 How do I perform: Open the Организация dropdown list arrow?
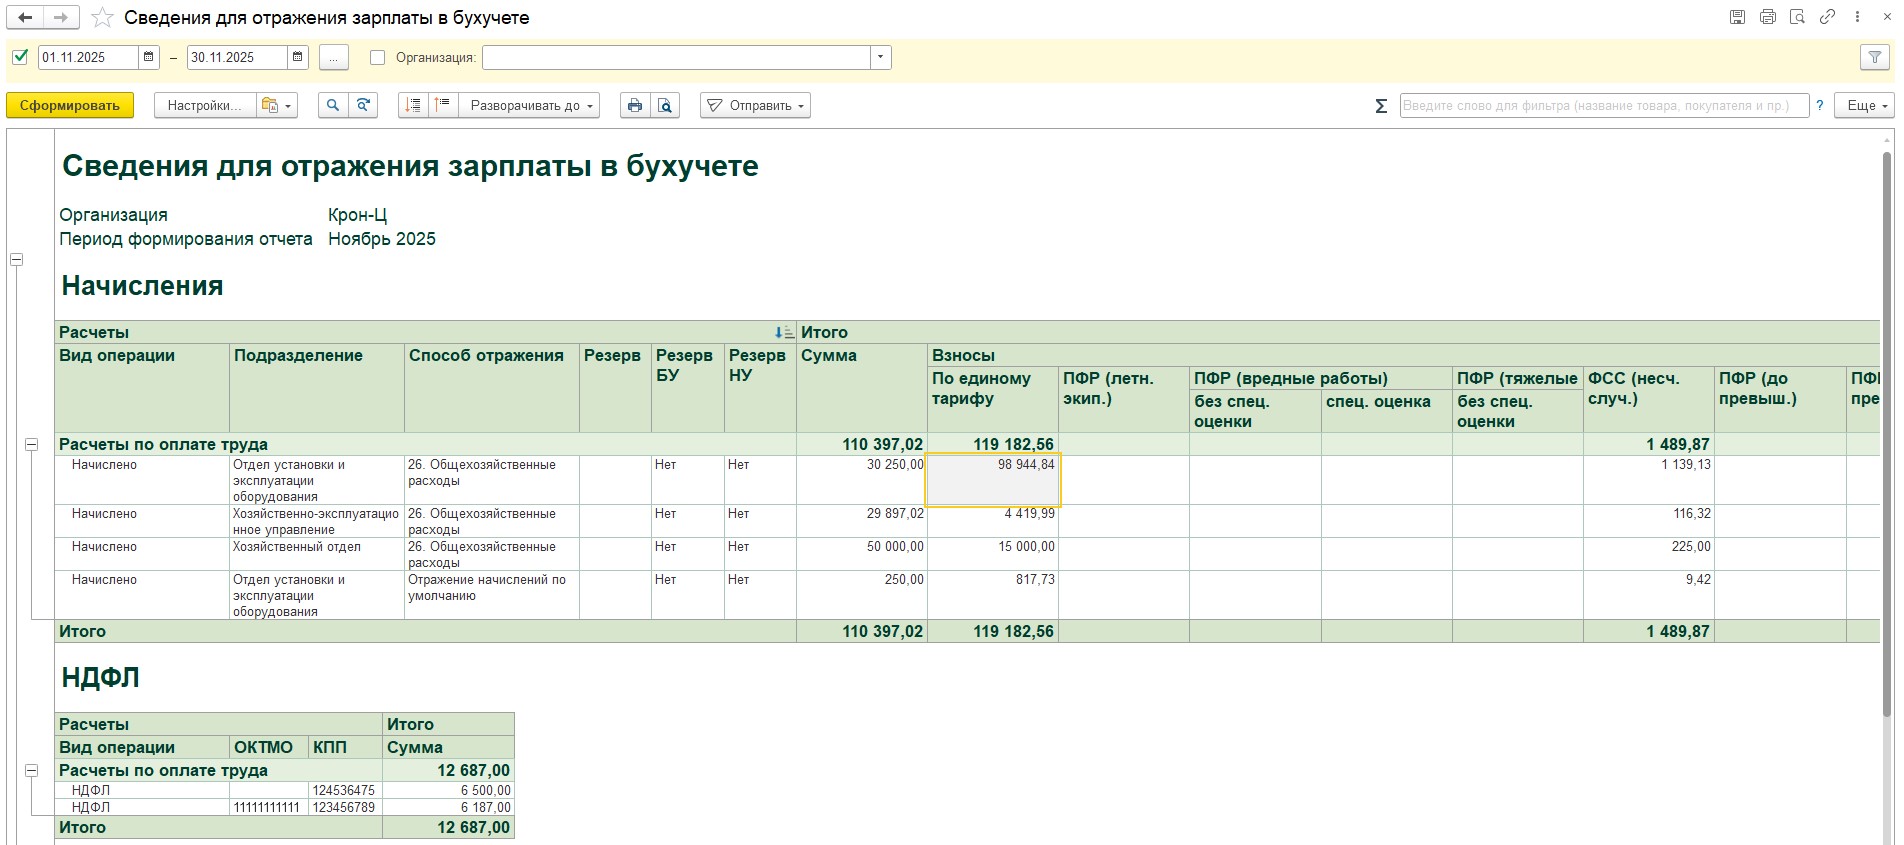[880, 58]
